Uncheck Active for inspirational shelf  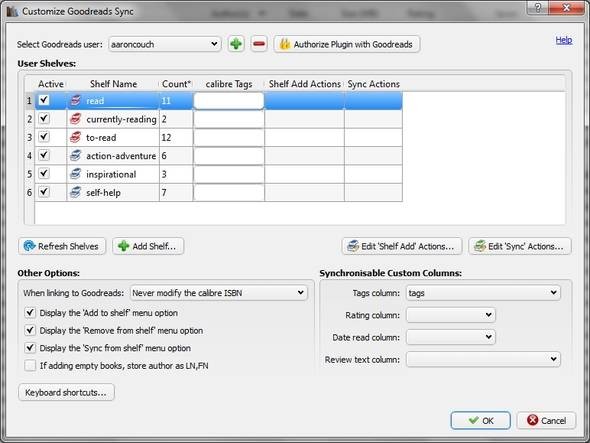coord(44,174)
